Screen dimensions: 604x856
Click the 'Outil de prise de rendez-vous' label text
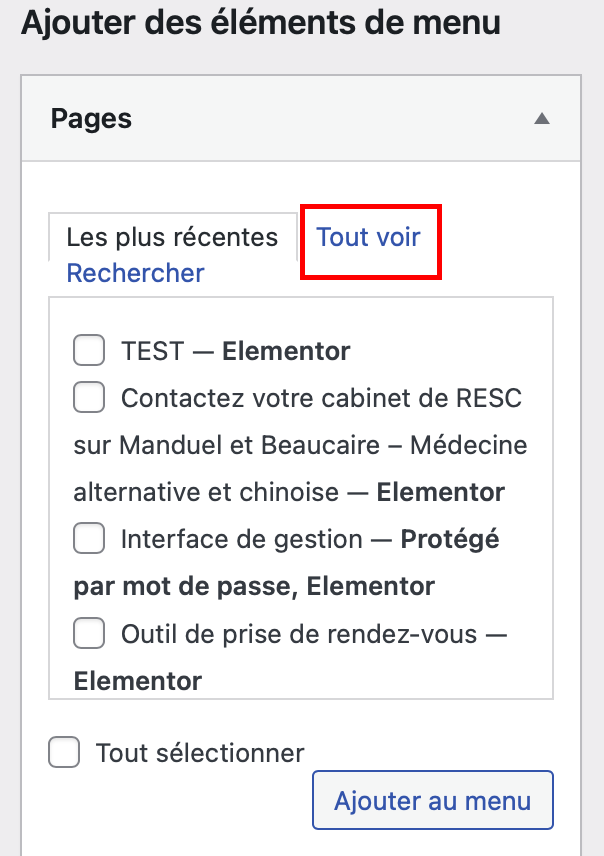point(299,634)
